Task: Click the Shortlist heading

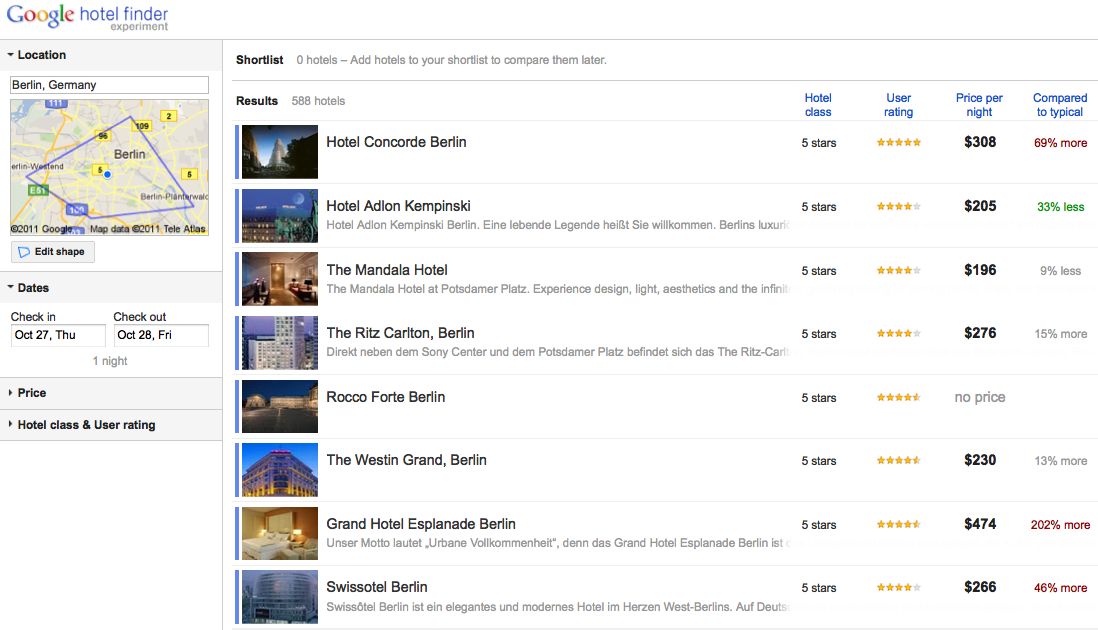Action: pyautogui.click(x=260, y=60)
